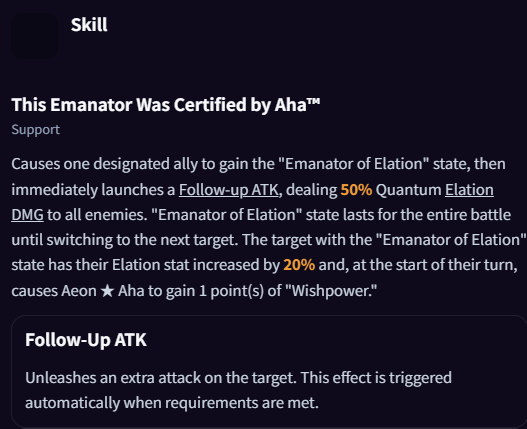Select the skill title certified by Aha
Viewport: 527px width, 429px height.
(165, 105)
